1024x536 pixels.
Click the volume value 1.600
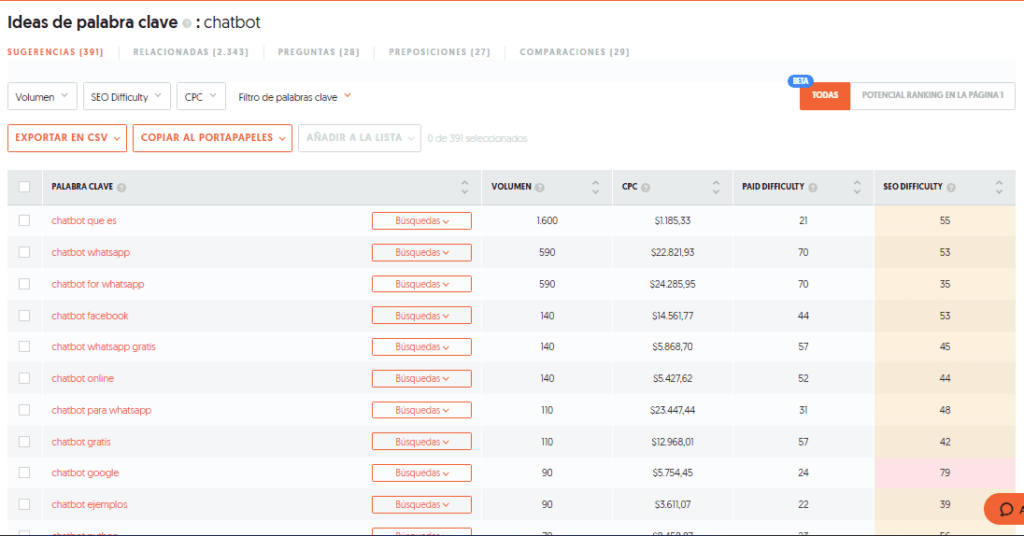[547, 221]
